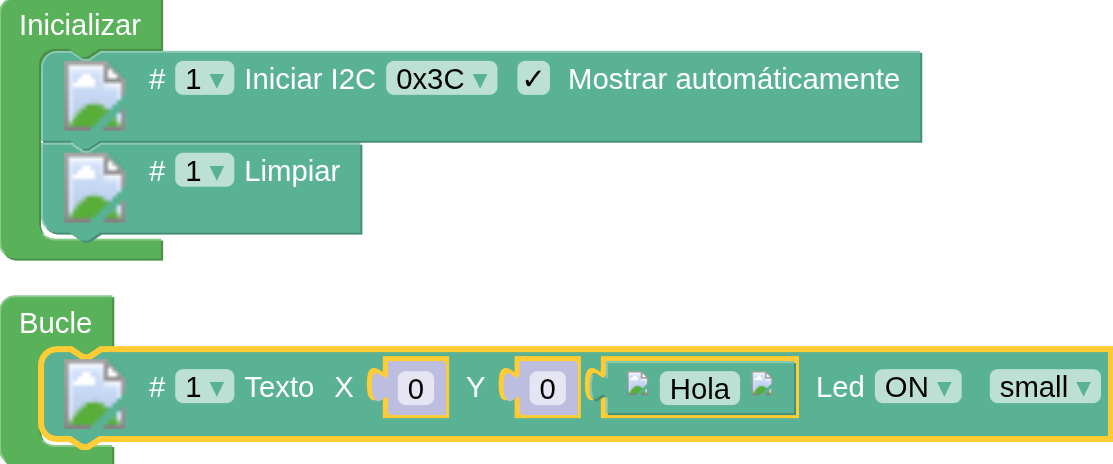
Task: Click the Texto block label
Action: click(x=279, y=387)
